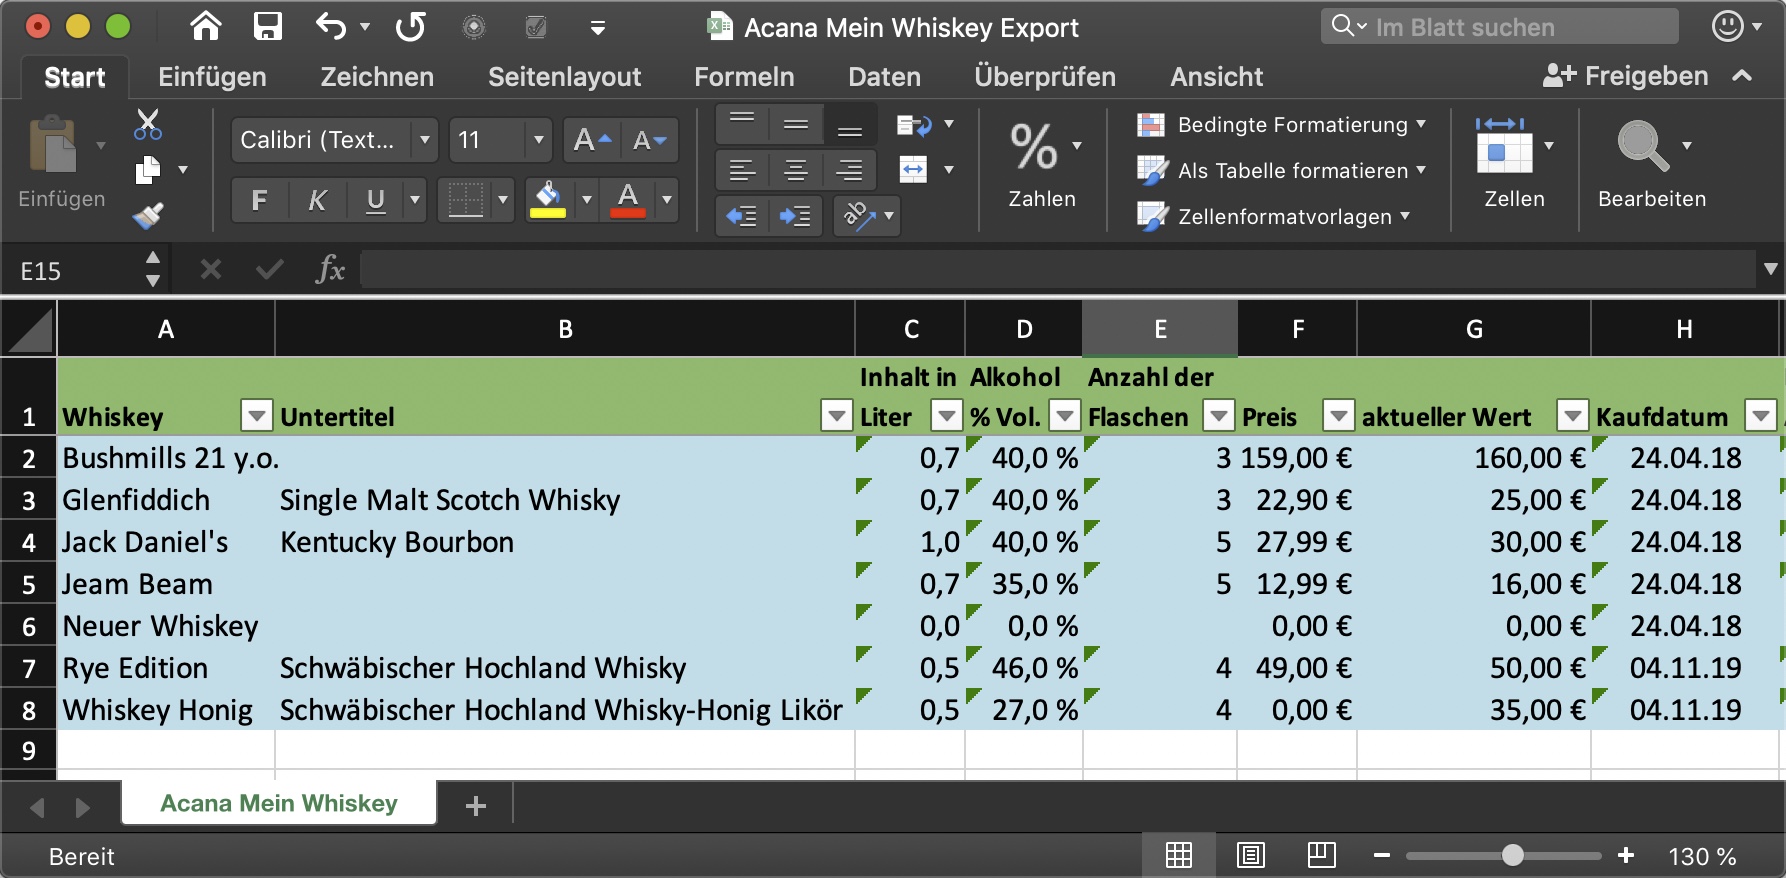Decrease the indent

click(x=742, y=216)
